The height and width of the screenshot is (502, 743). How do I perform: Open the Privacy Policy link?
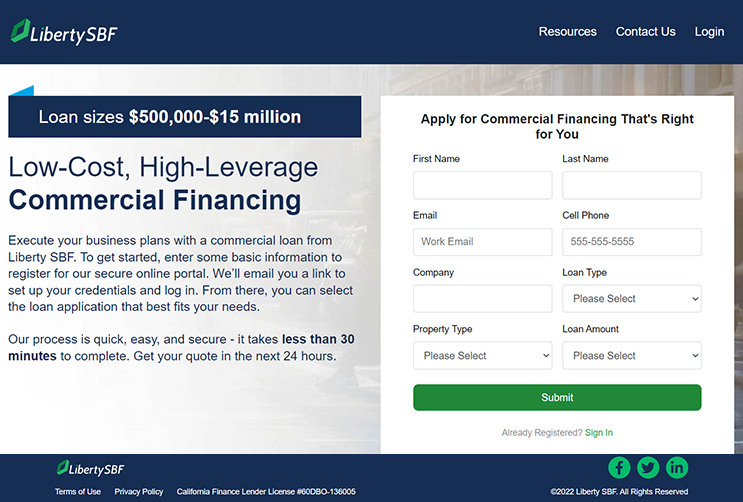point(139,492)
